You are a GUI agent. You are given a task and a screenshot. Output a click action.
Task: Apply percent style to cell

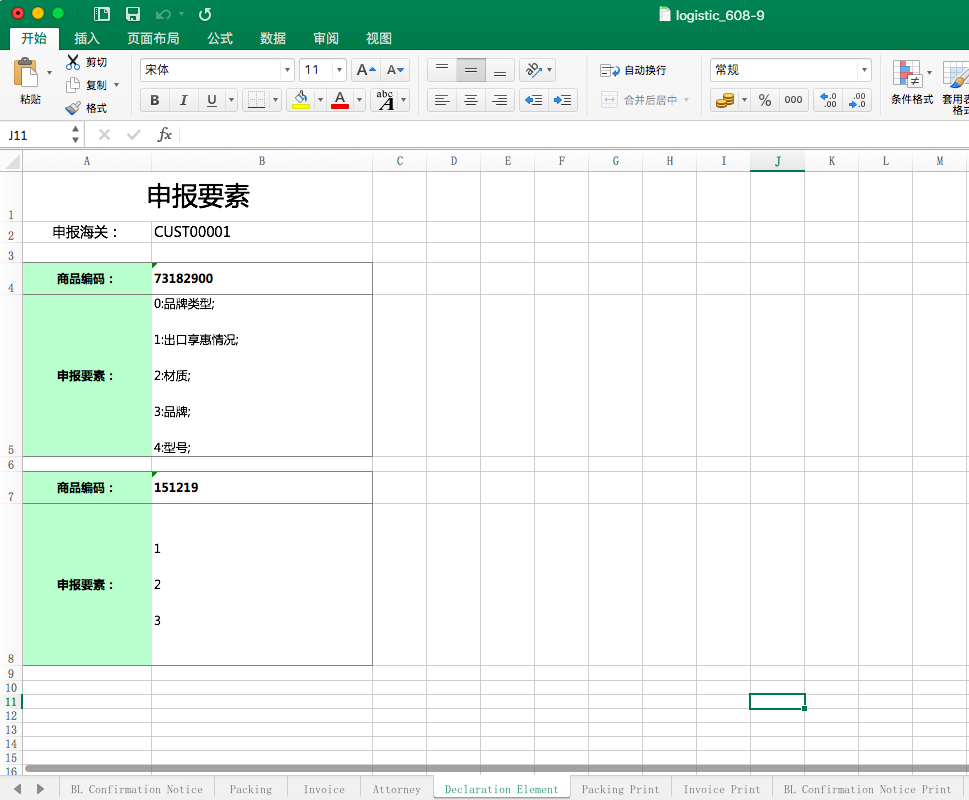(x=765, y=100)
